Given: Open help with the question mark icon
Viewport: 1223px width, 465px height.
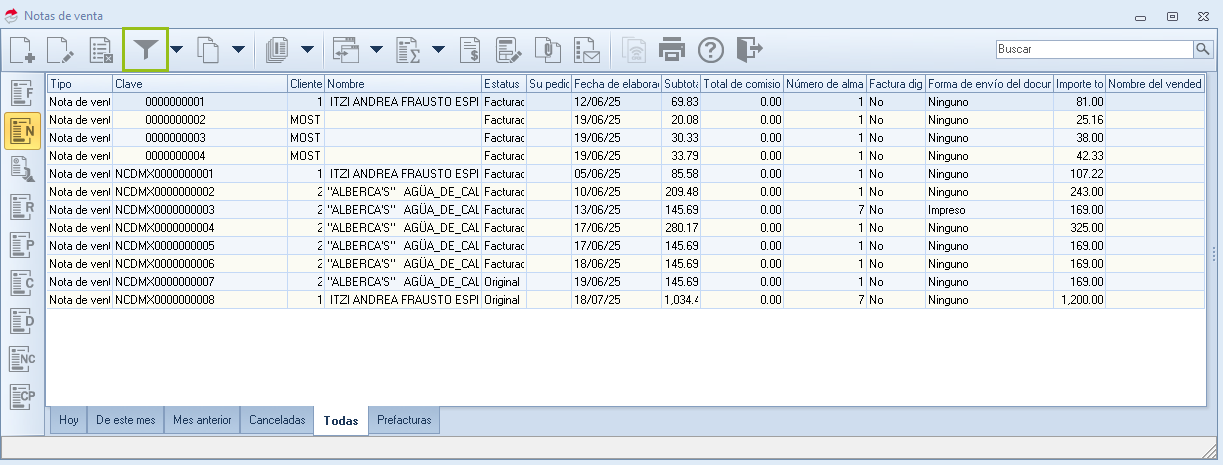Looking at the screenshot, I should (x=710, y=49).
